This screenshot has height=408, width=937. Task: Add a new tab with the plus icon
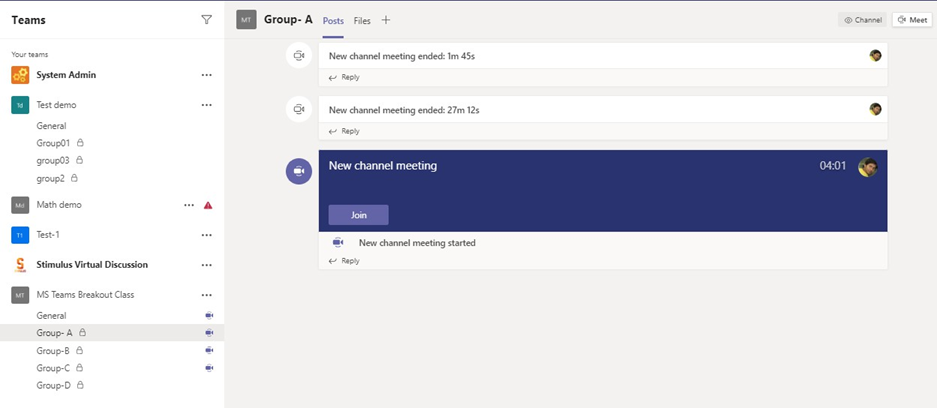386,20
